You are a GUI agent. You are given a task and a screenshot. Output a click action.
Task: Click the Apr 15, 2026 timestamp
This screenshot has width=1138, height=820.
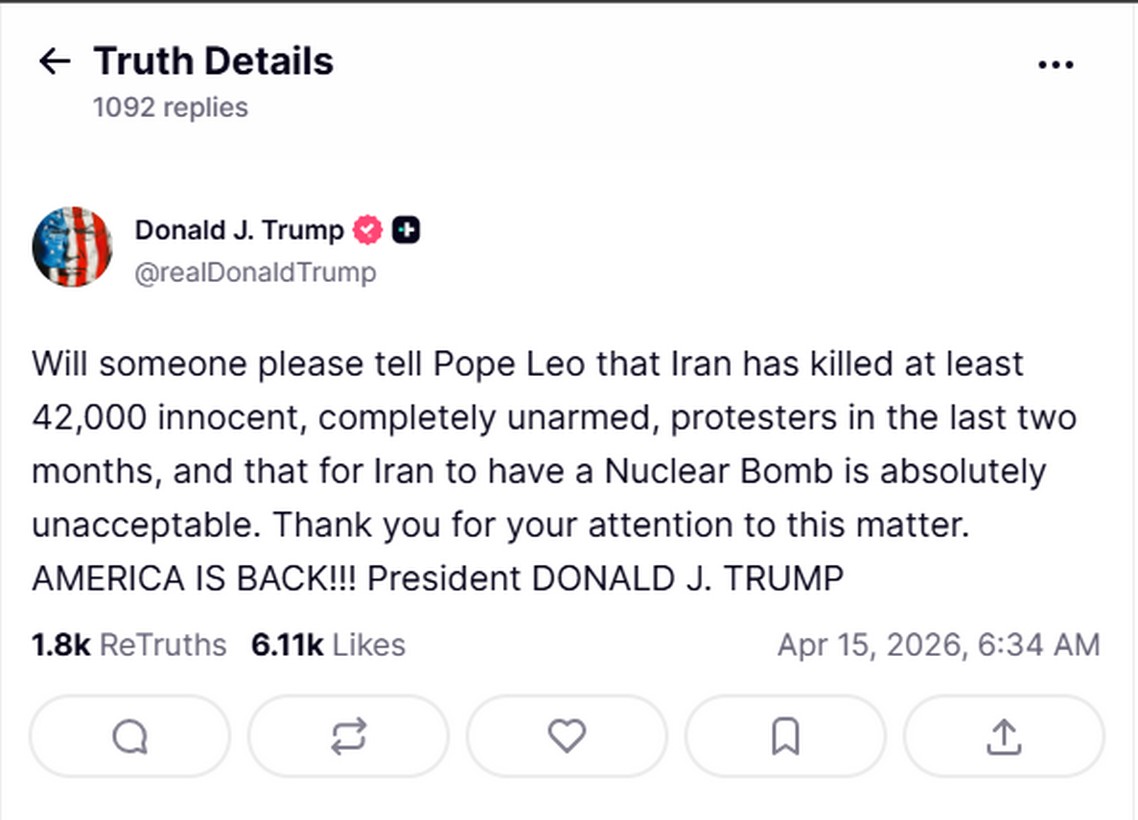pos(938,645)
